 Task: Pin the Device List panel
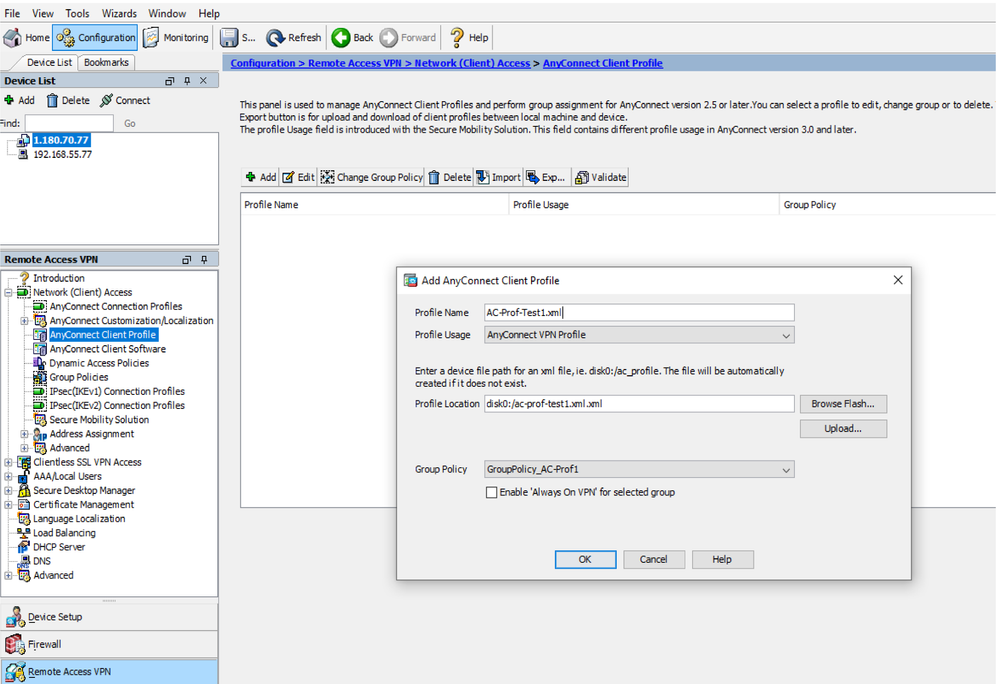pos(187,81)
